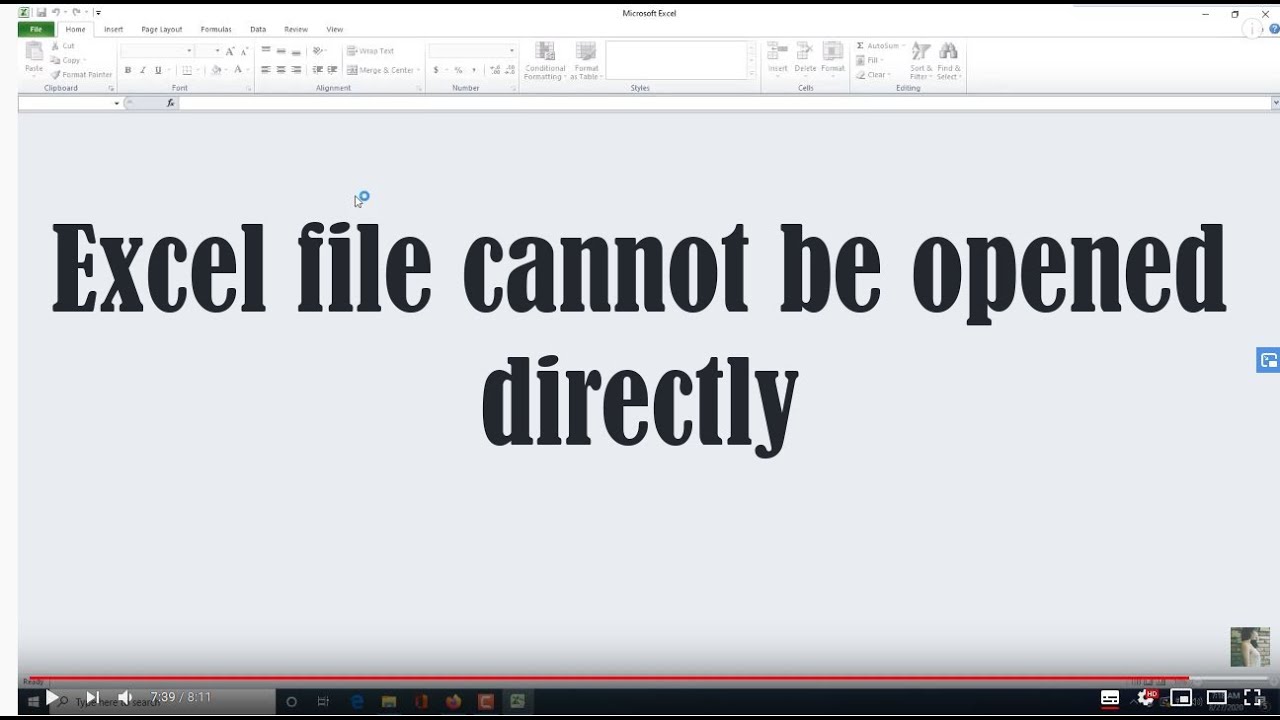
Task: Click the Merge & Center button
Action: click(x=381, y=70)
